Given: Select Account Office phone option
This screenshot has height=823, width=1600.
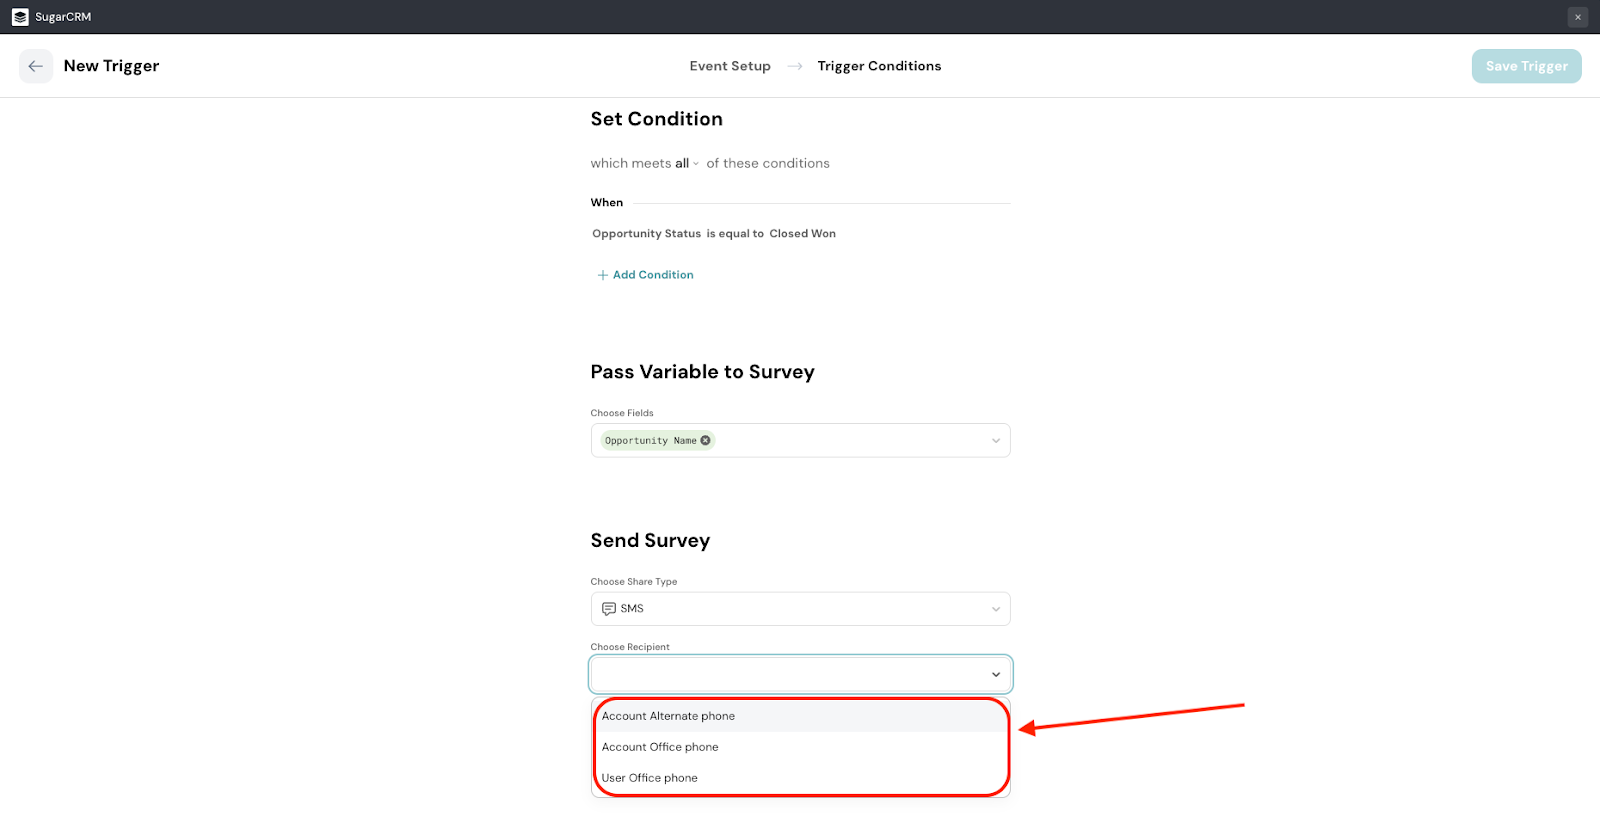Looking at the screenshot, I should tap(660, 747).
